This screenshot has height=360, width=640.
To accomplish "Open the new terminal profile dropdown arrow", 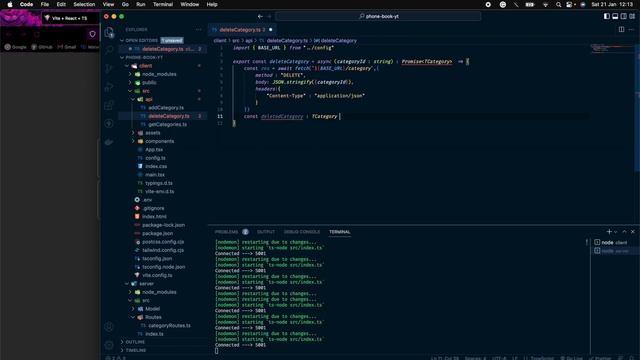I will point(616,232).
